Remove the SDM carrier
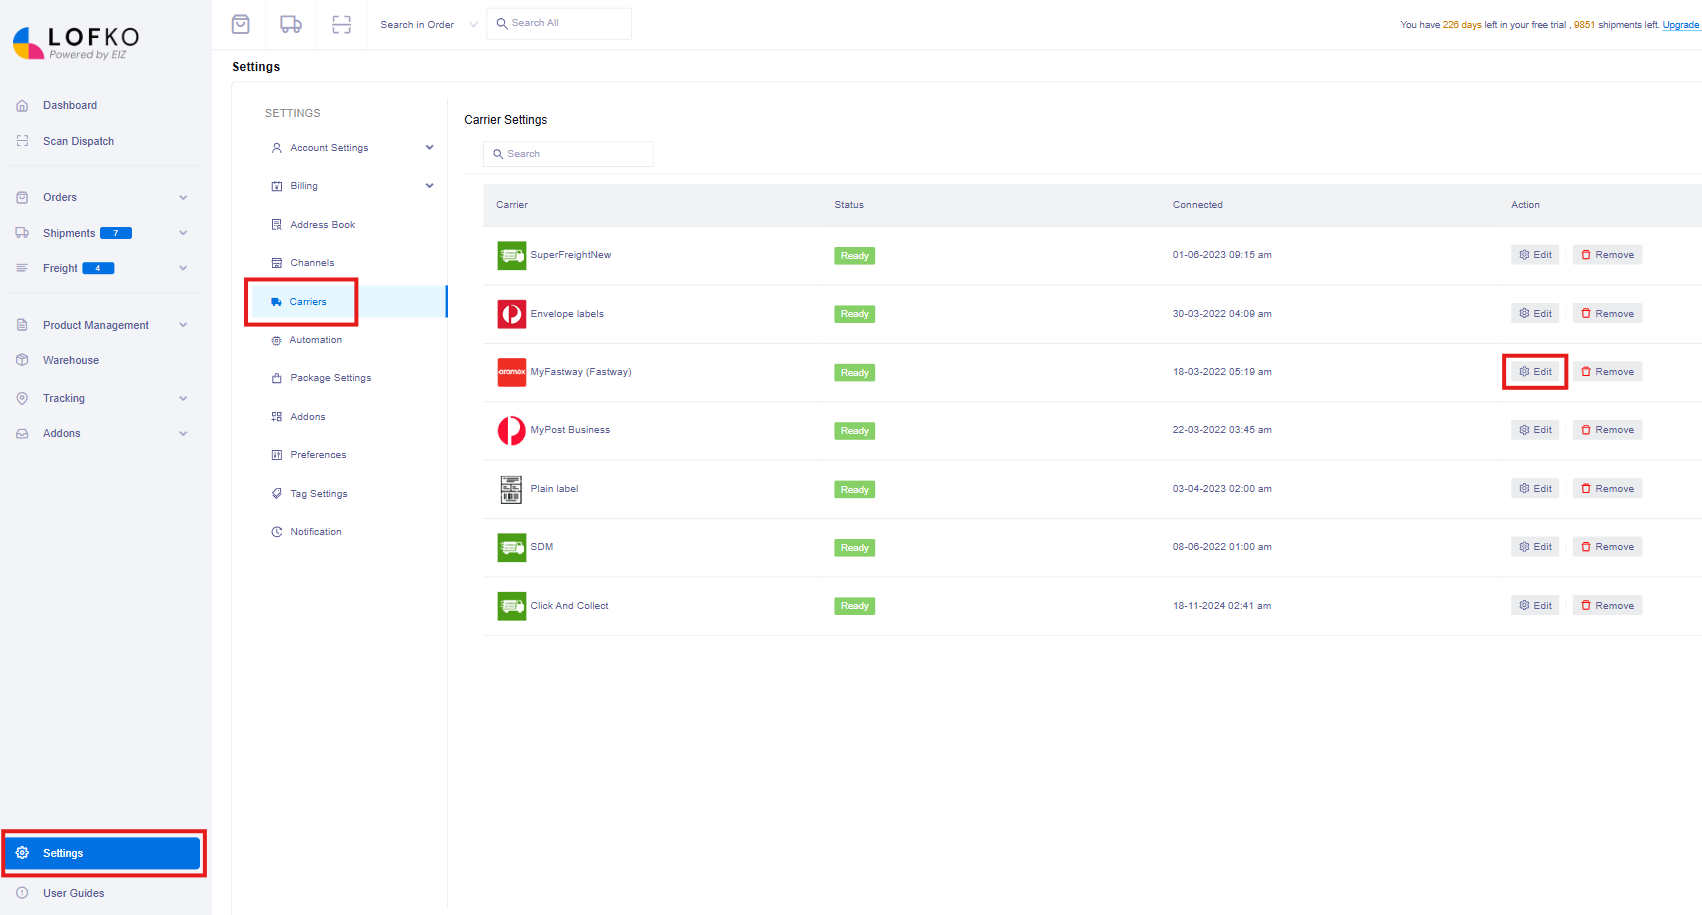Viewport: 1702px width, 915px height. click(1607, 546)
